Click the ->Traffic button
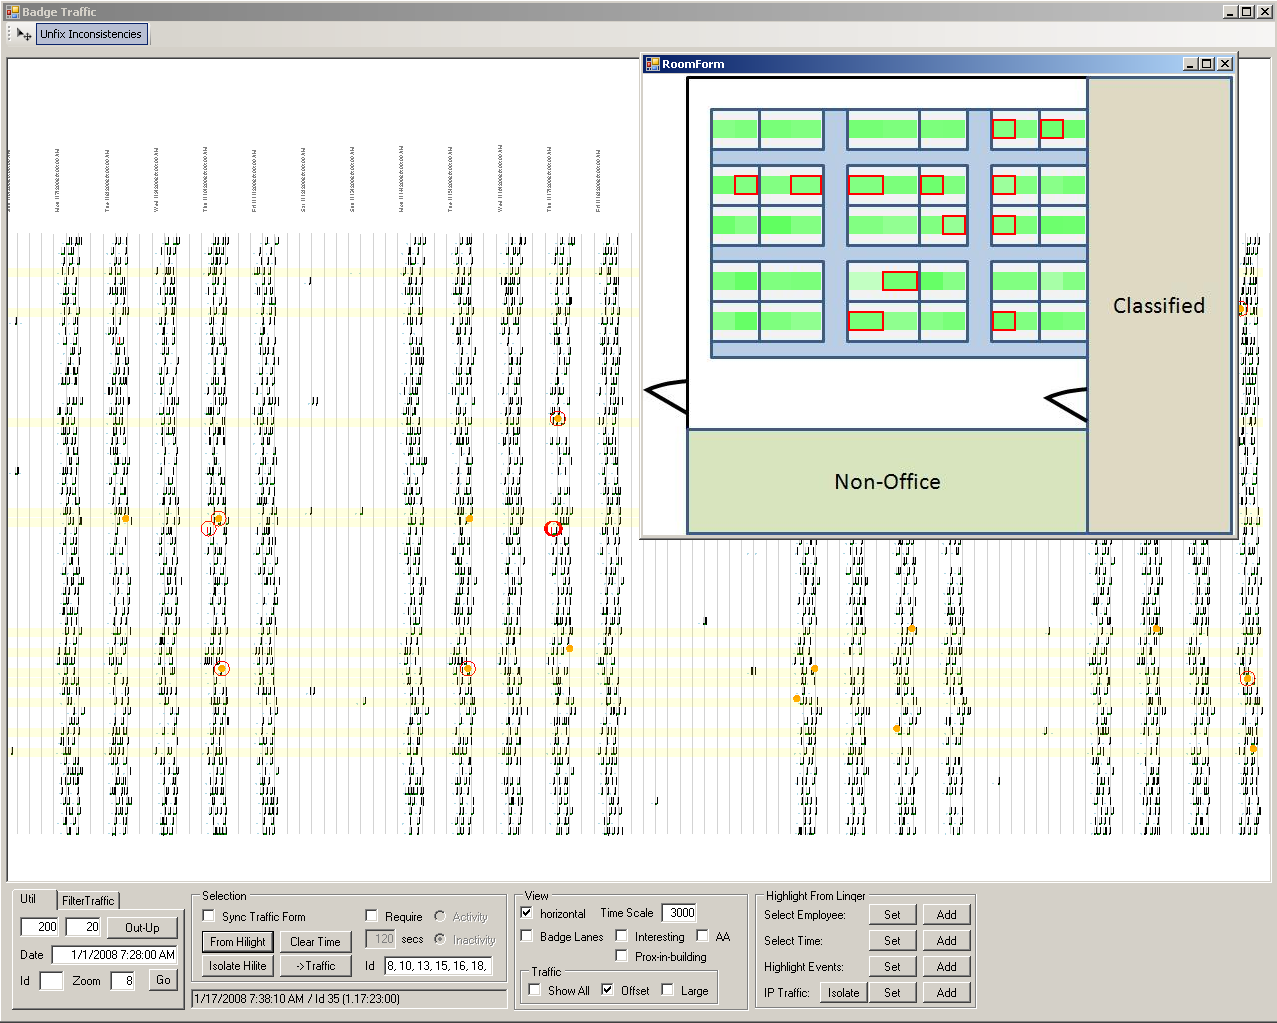 [315, 966]
